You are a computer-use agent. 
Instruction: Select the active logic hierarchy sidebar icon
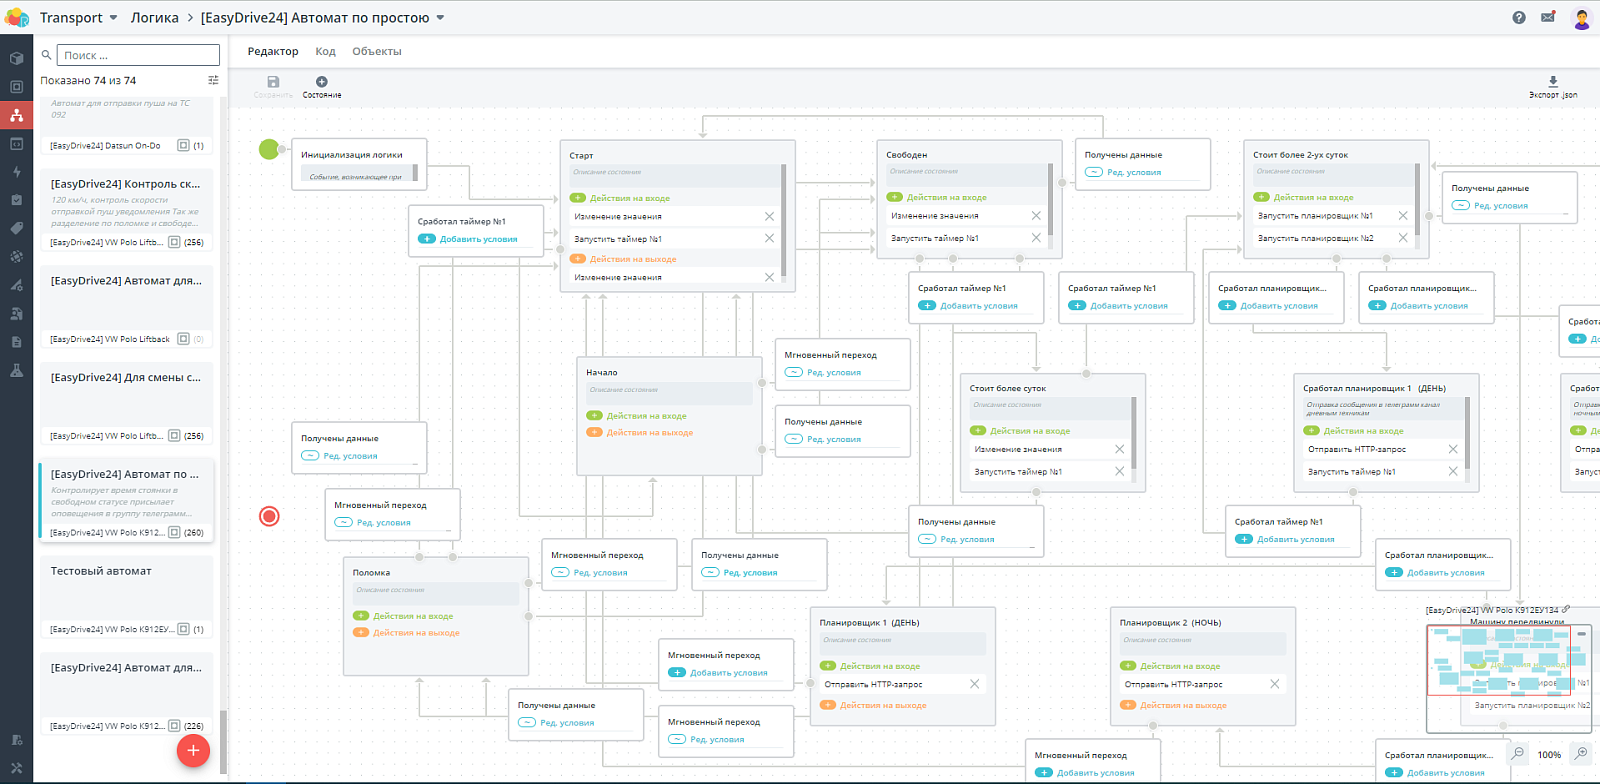pos(16,115)
